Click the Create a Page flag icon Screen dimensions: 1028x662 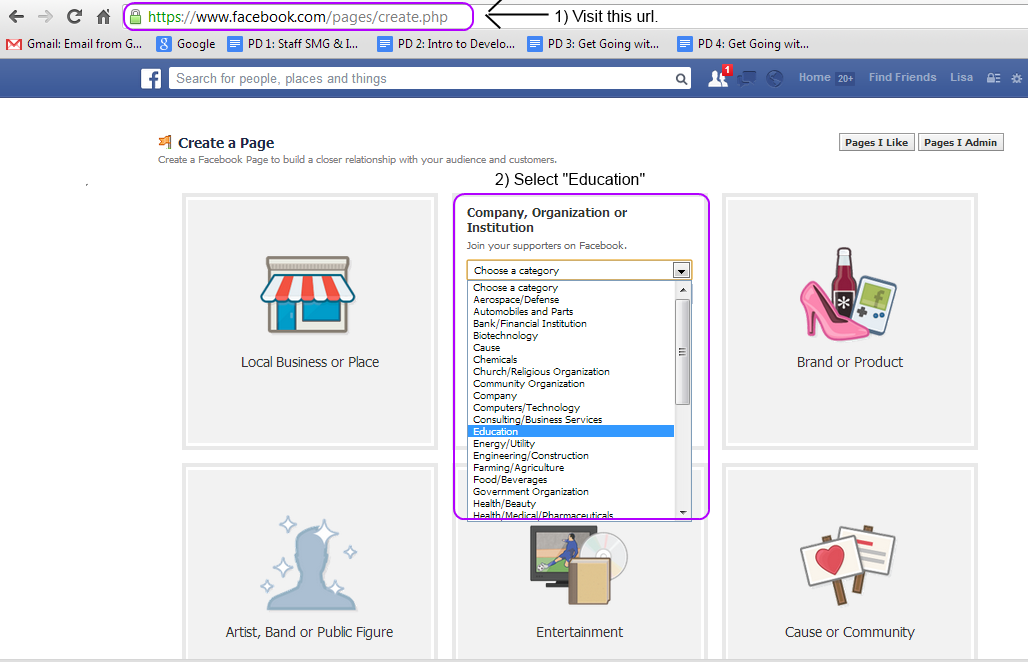pos(165,142)
